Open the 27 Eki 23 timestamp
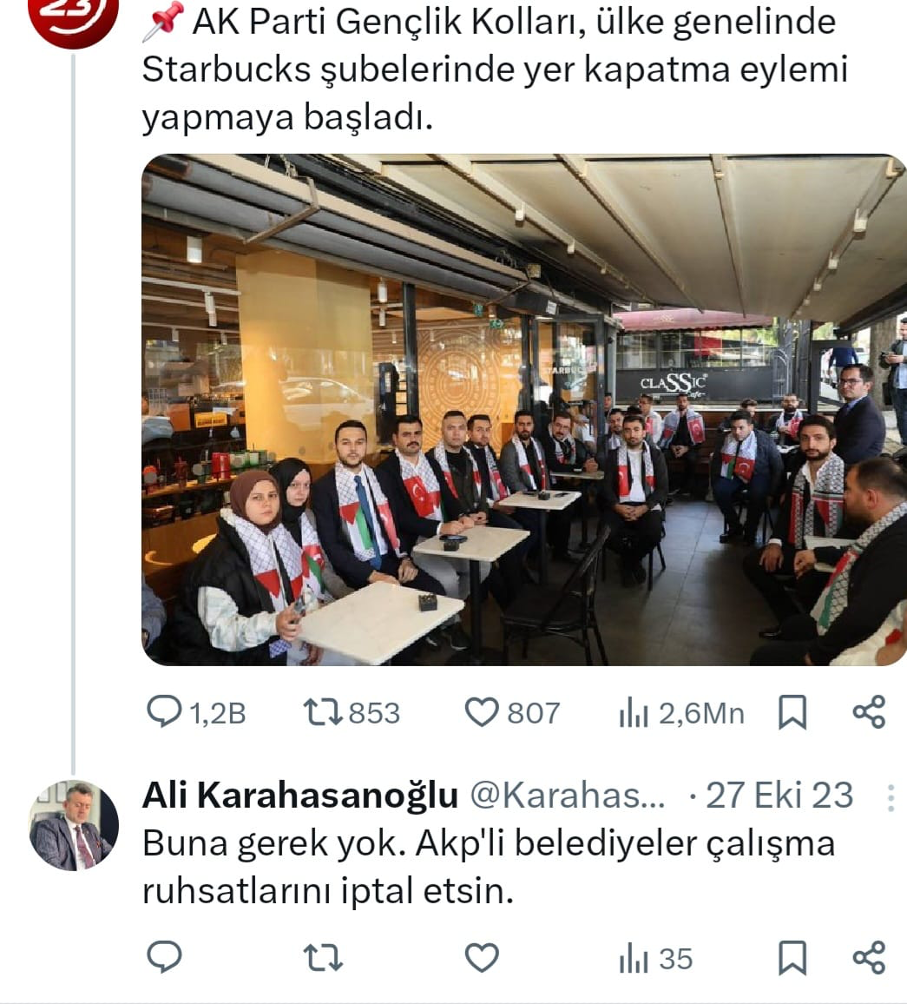Image resolution: width=908 pixels, height=1004 pixels. 779,796
